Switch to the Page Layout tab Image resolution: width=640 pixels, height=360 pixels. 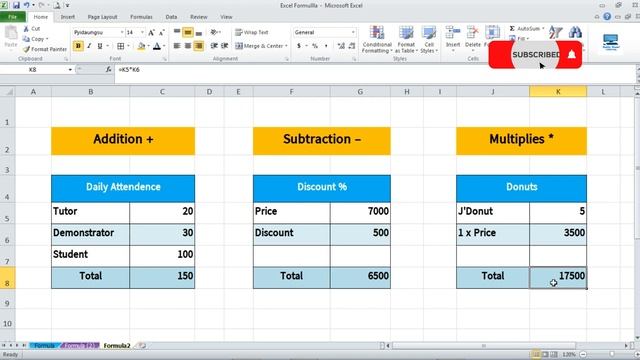click(x=102, y=17)
